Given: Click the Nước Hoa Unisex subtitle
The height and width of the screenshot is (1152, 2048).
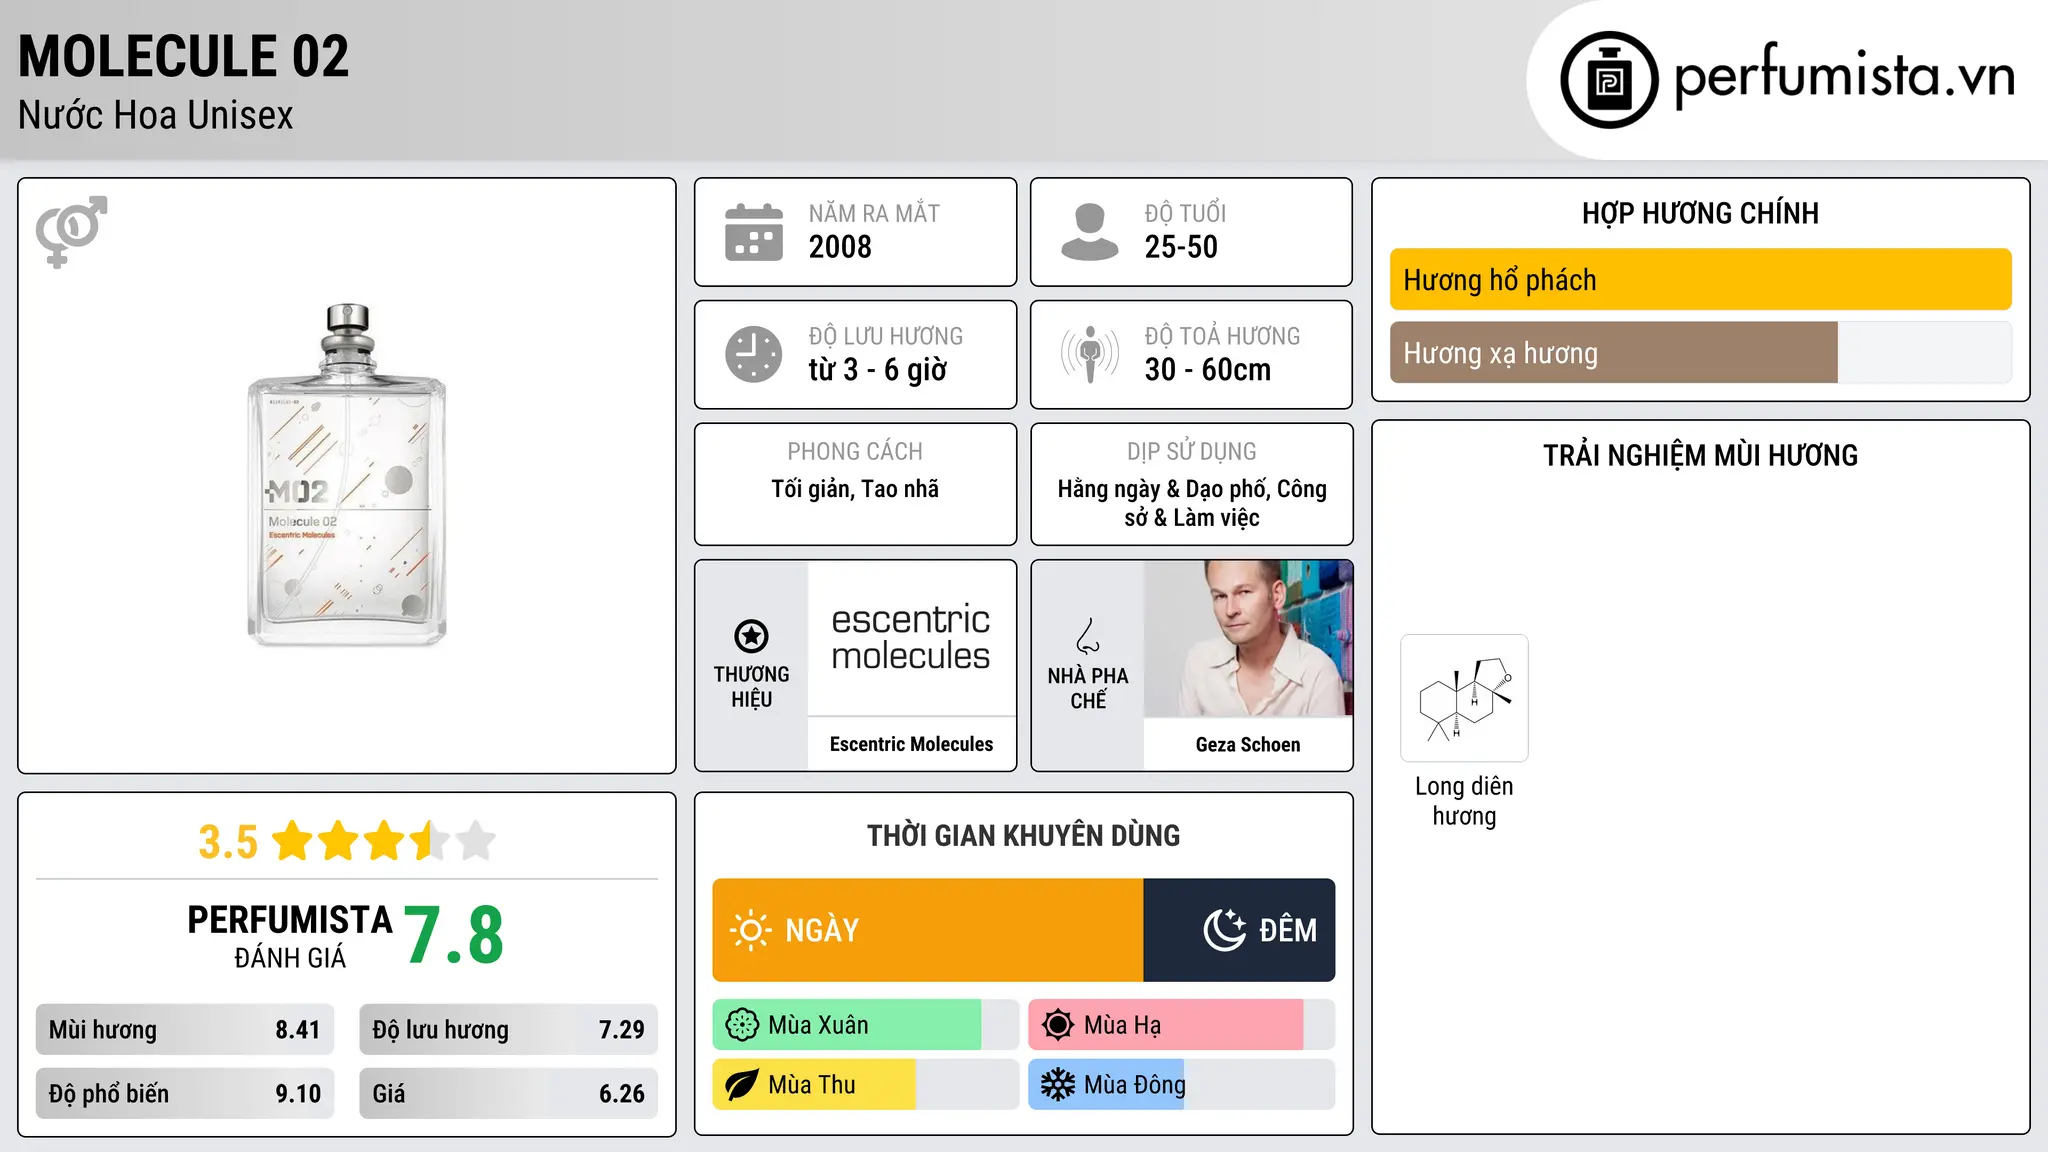Looking at the screenshot, I should [156, 116].
